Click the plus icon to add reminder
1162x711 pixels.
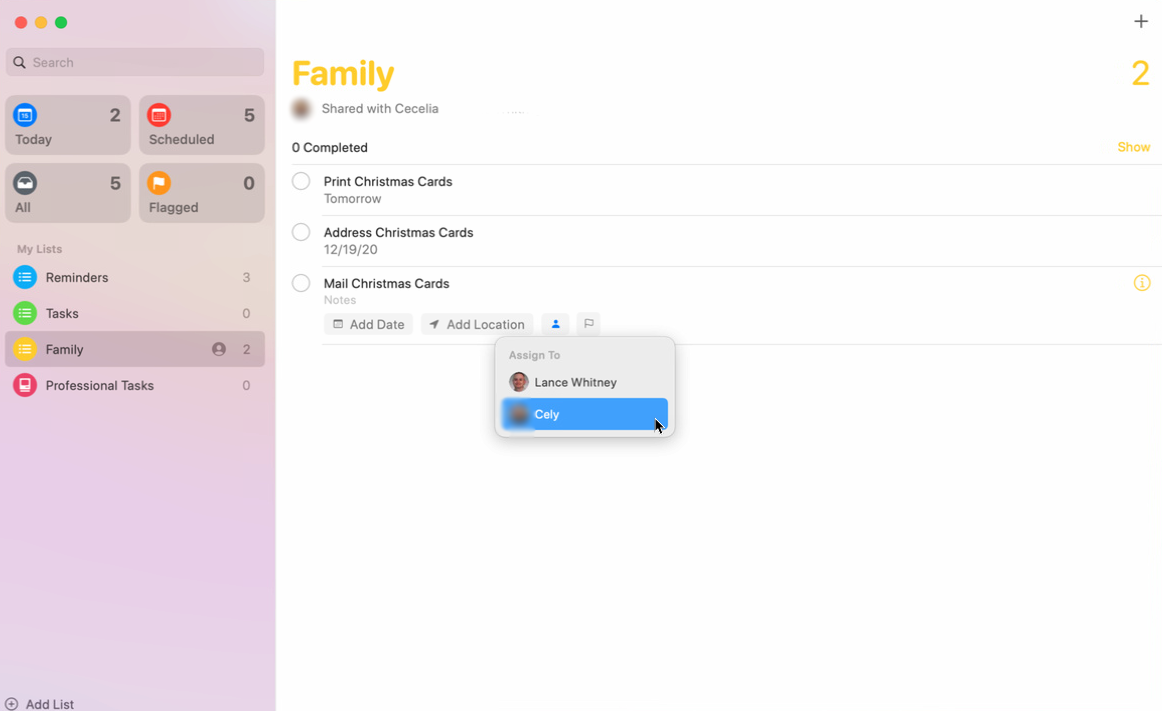pos(1140,21)
